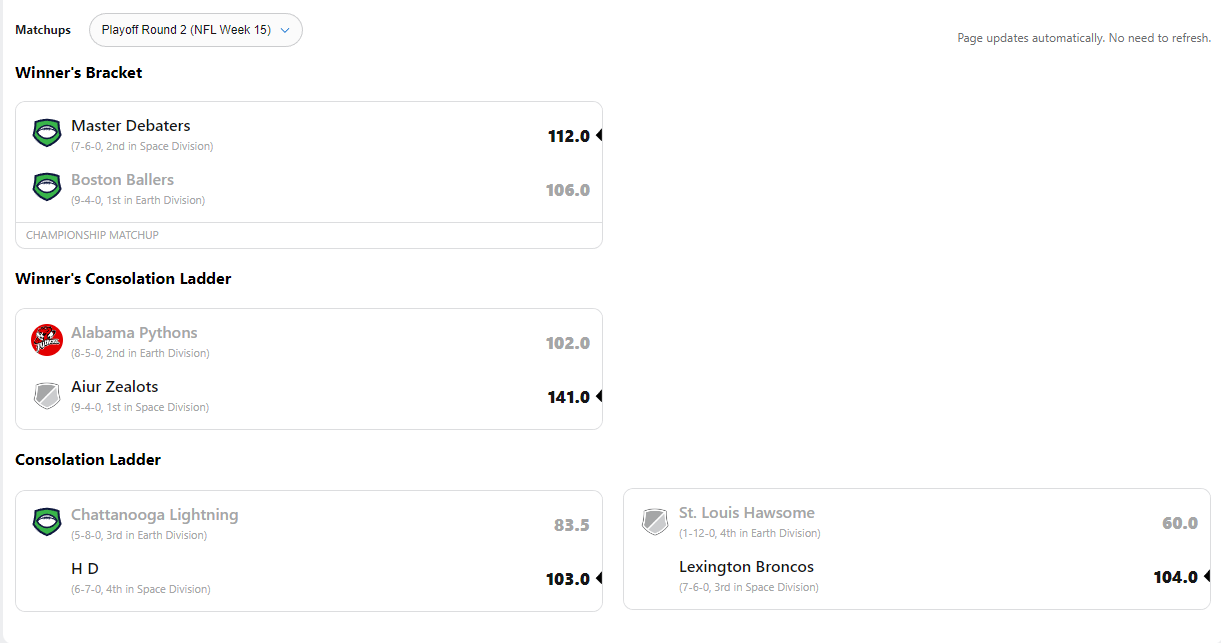Open H D team link
Screen dimensions: 1221x643
tap(85, 569)
